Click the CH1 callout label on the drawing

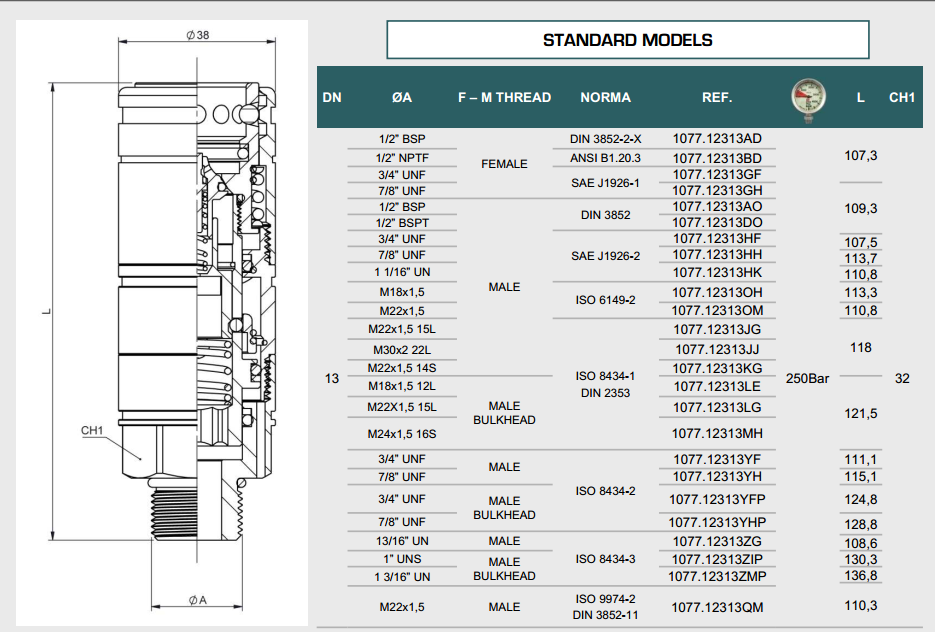(x=93, y=431)
